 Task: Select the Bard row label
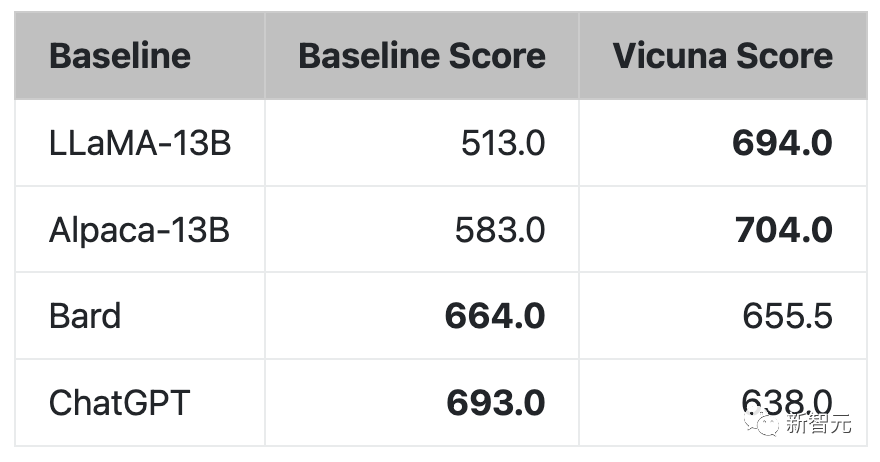pos(85,315)
